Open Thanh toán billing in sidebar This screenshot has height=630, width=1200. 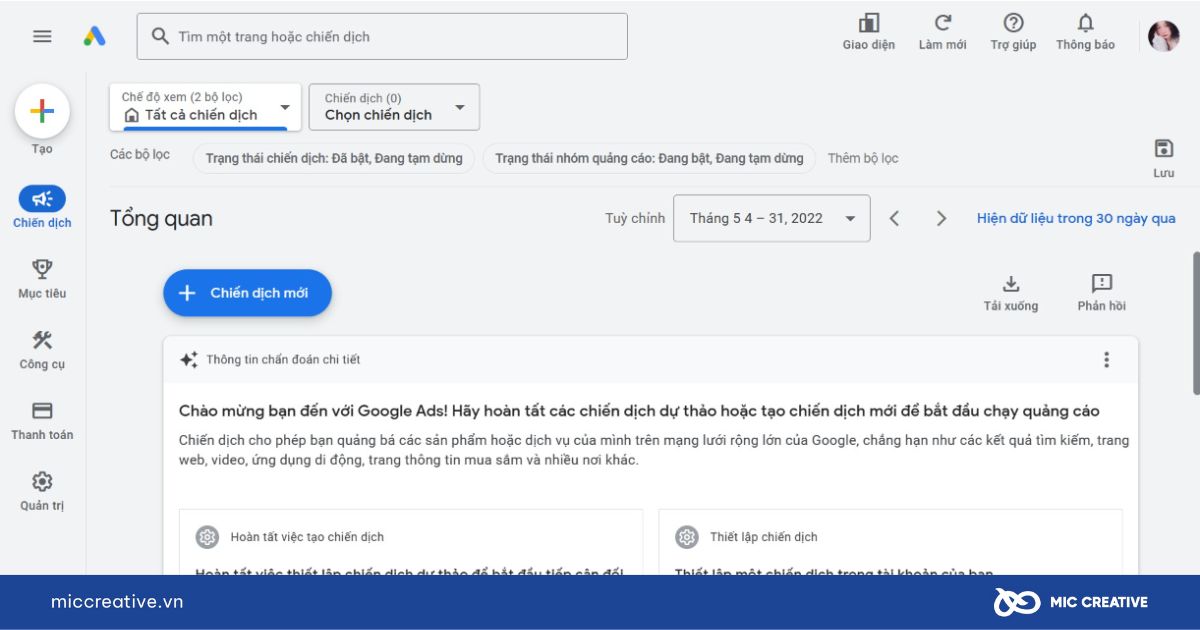[42, 420]
